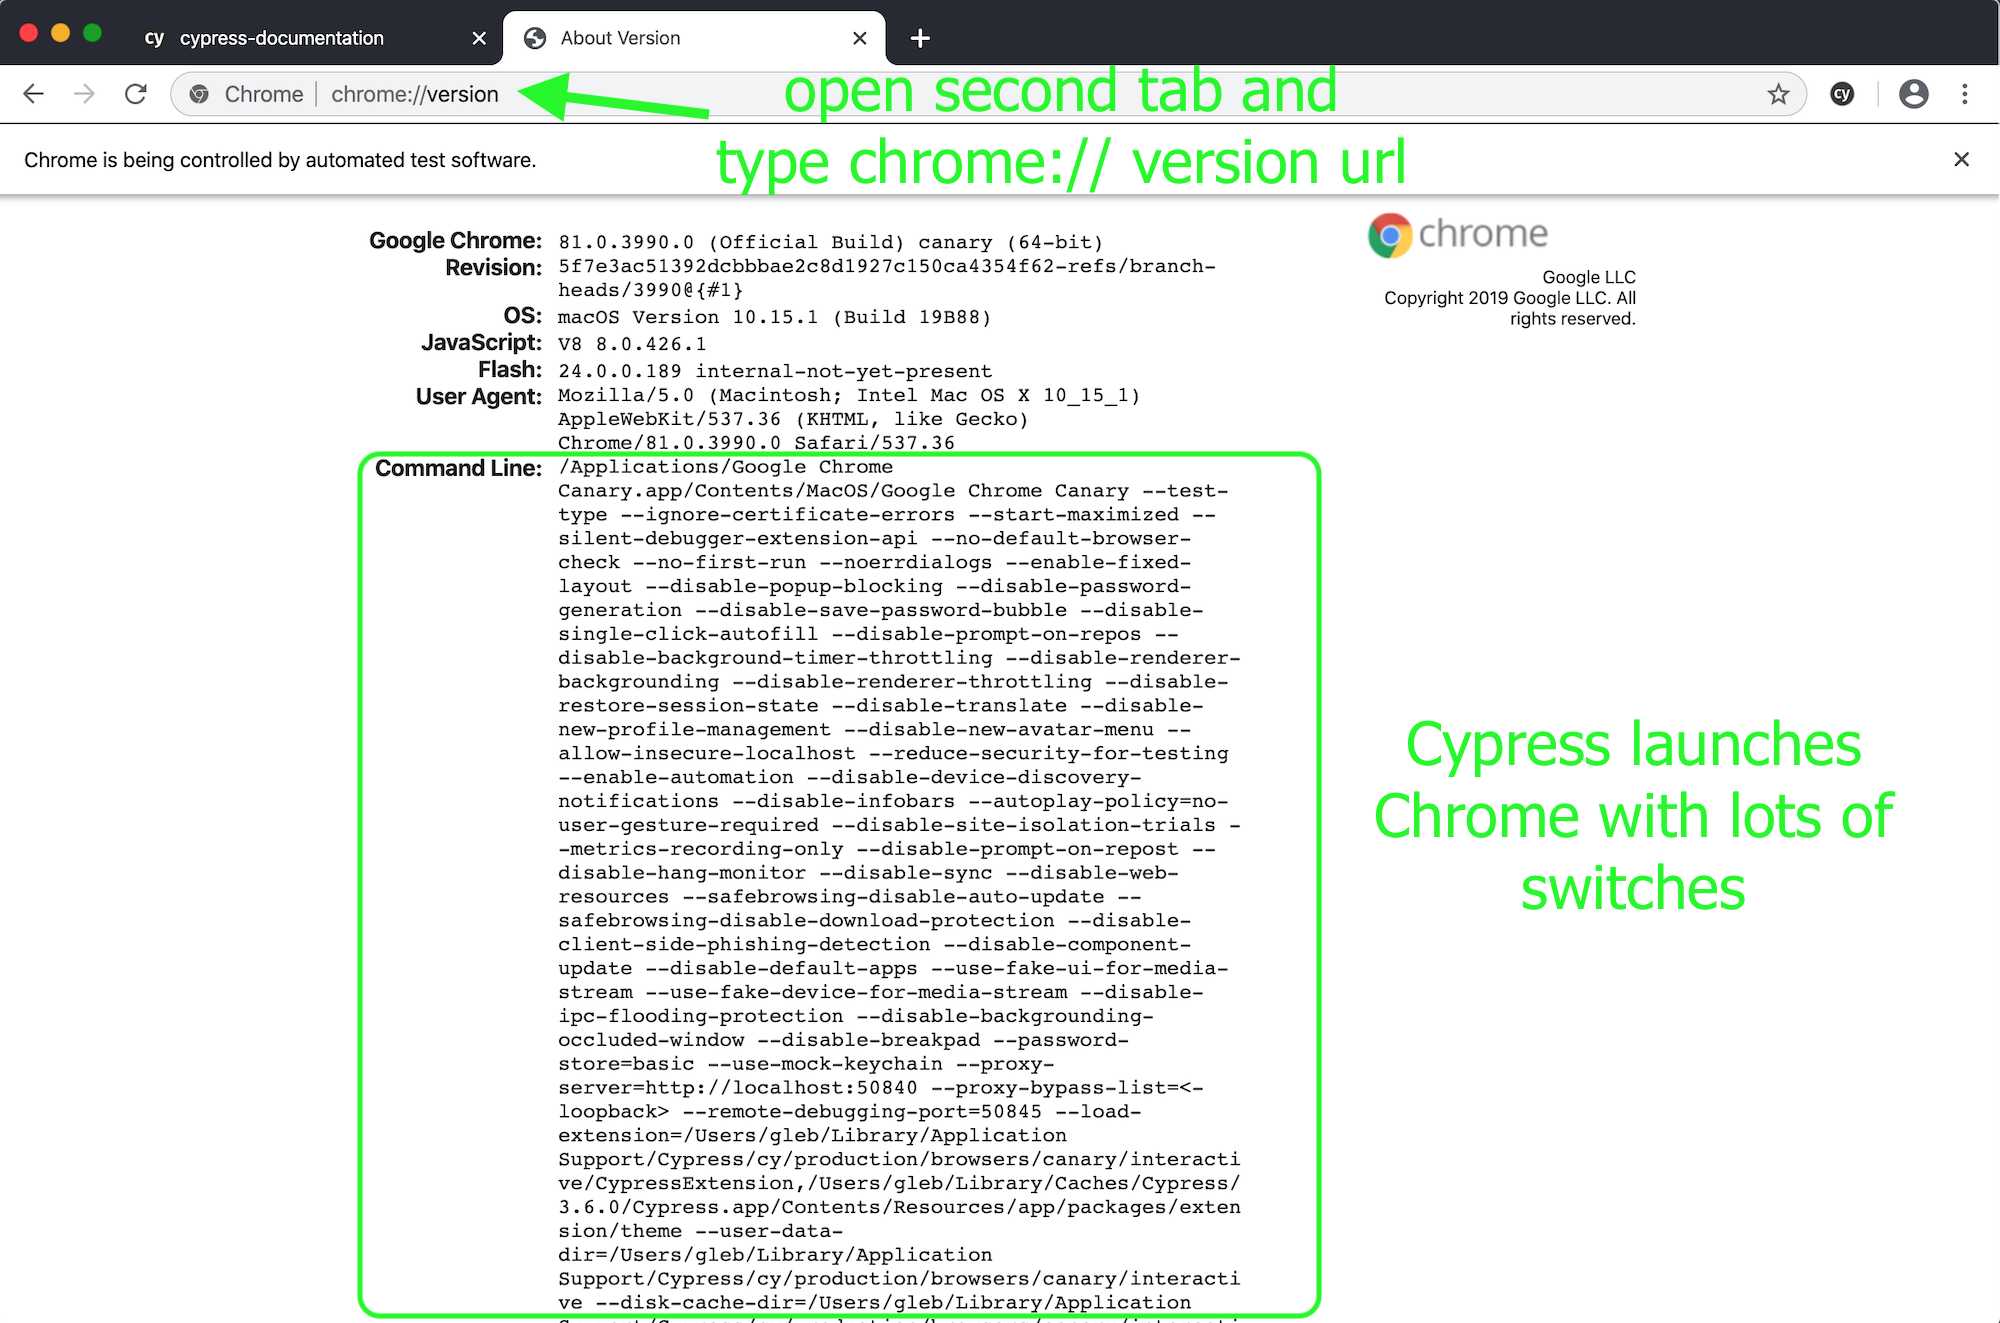Click the About Version tab favicon
Viewport: 2000px width, 1323px height.
534,37
